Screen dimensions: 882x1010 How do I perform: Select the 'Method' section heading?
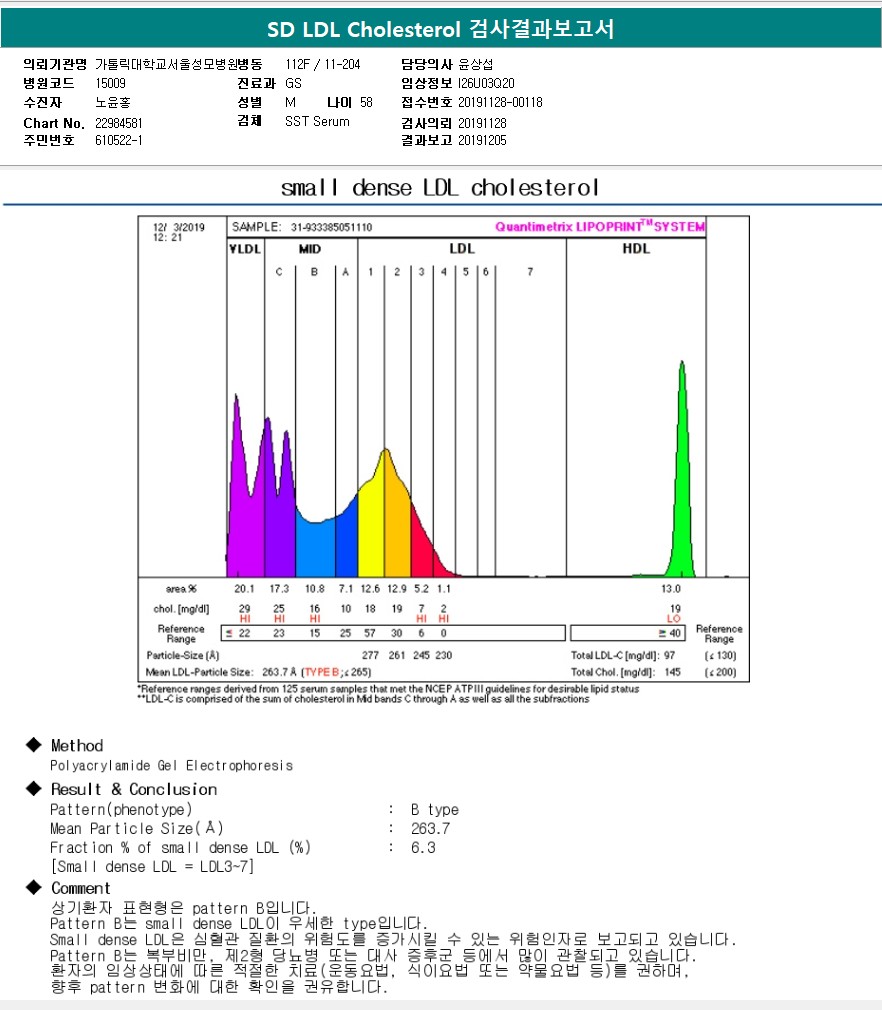click(x=77, y=745)
